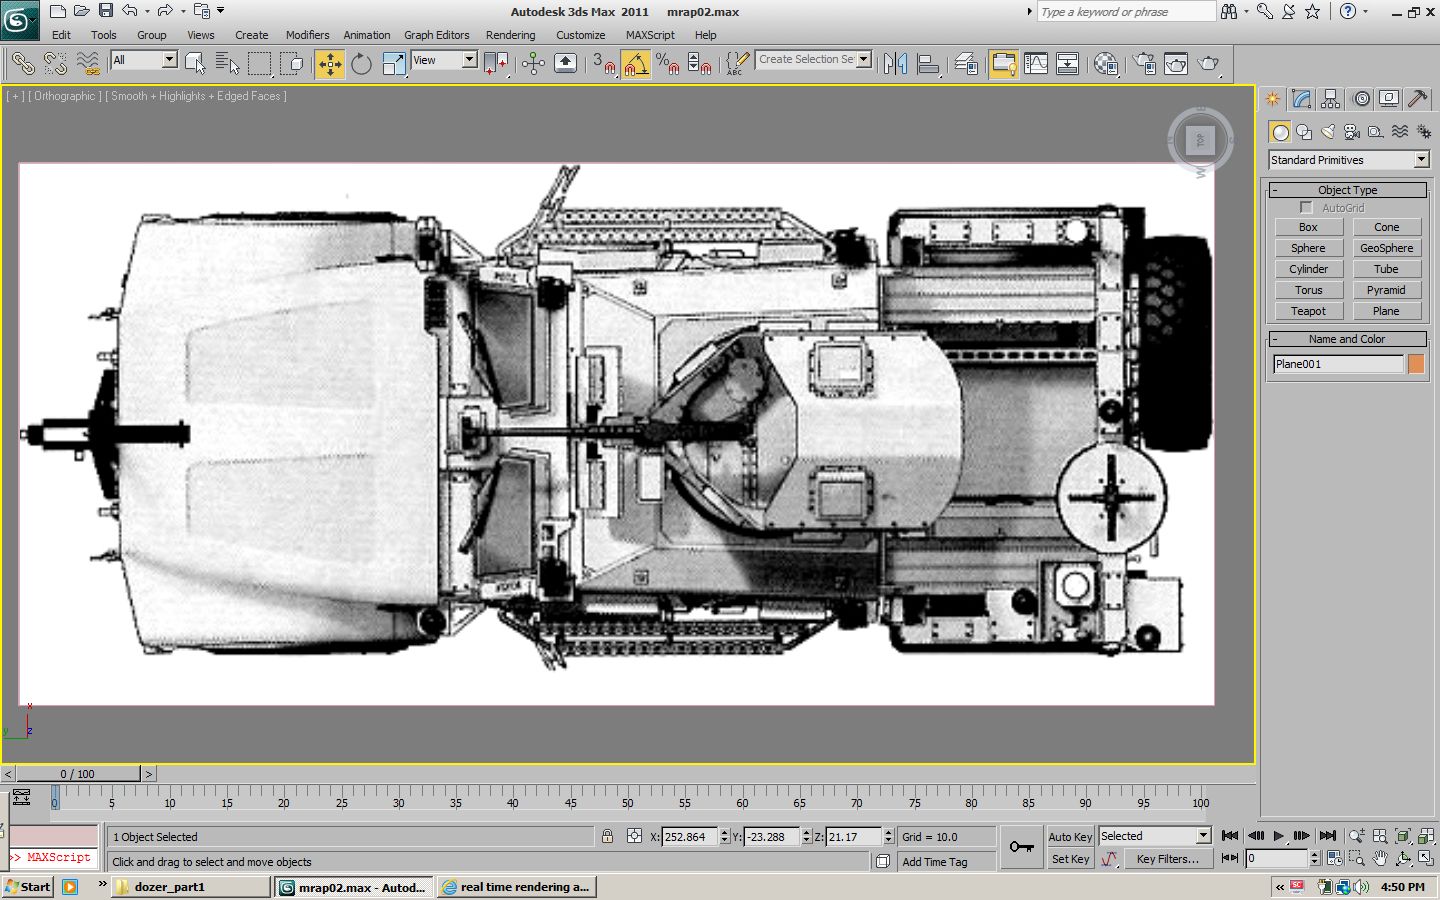Viewport: 1440px width, 900px height.
Task: Open the selection filter All dropdown
Action: (169, 60)
